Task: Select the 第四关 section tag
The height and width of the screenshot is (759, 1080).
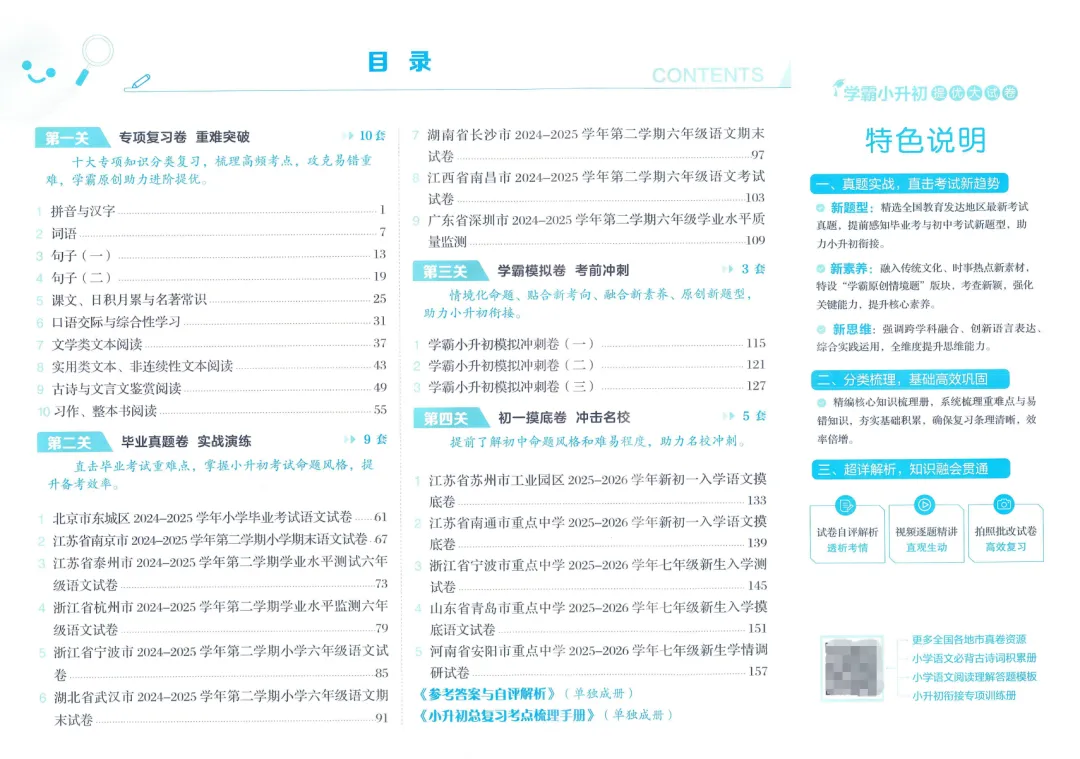Action: click(450, 417)
